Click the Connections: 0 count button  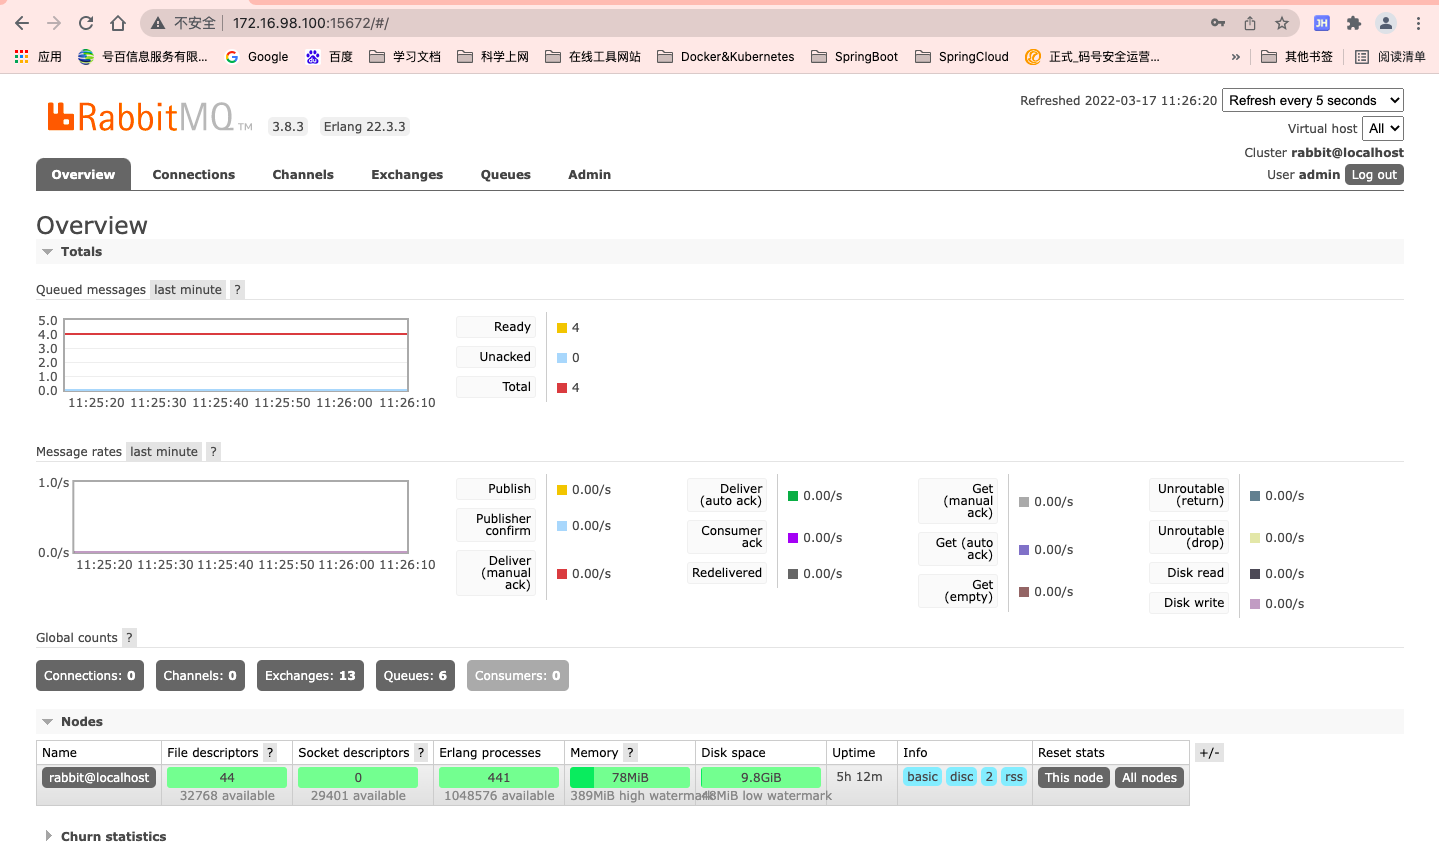(90, 676)
